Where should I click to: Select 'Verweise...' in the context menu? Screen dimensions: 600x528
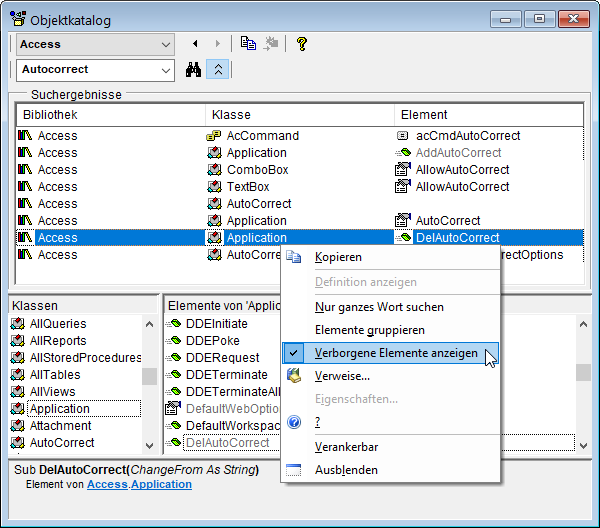pos(342,376)
